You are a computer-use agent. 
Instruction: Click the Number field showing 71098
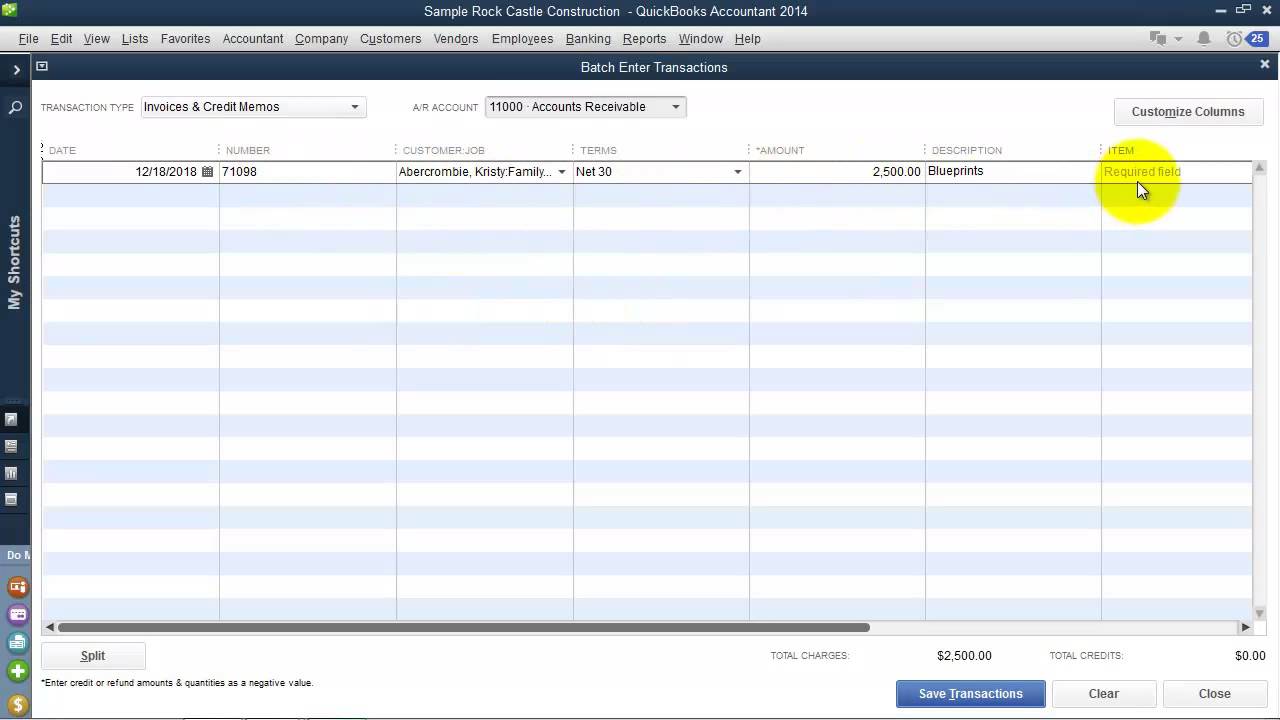point(308,172)
